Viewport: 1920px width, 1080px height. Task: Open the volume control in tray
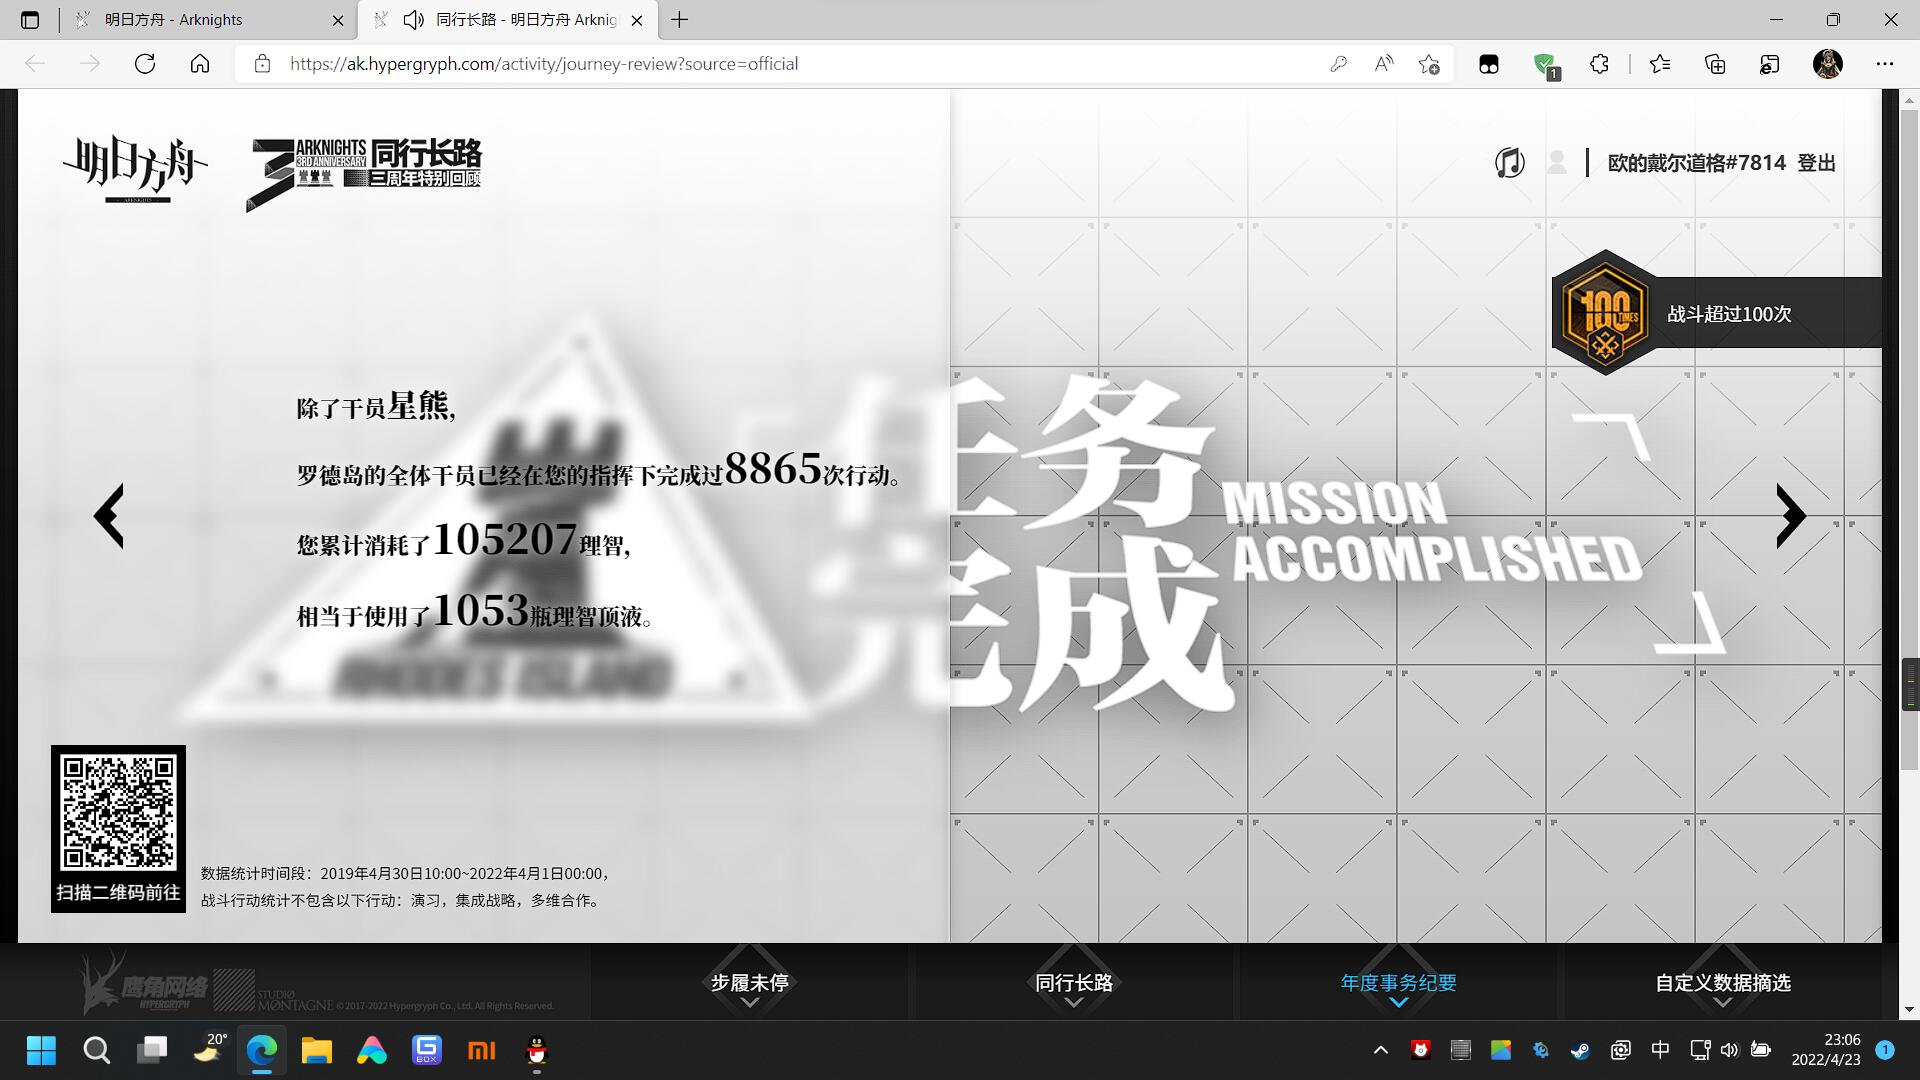[1730, 1050]
